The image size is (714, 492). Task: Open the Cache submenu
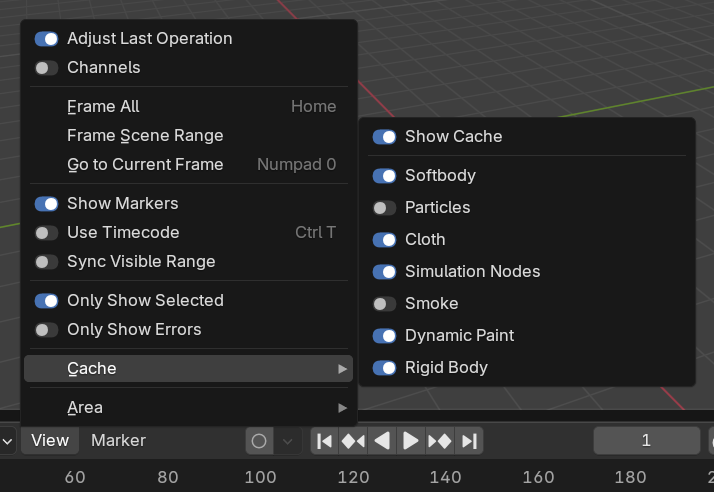tap(189, 369)
